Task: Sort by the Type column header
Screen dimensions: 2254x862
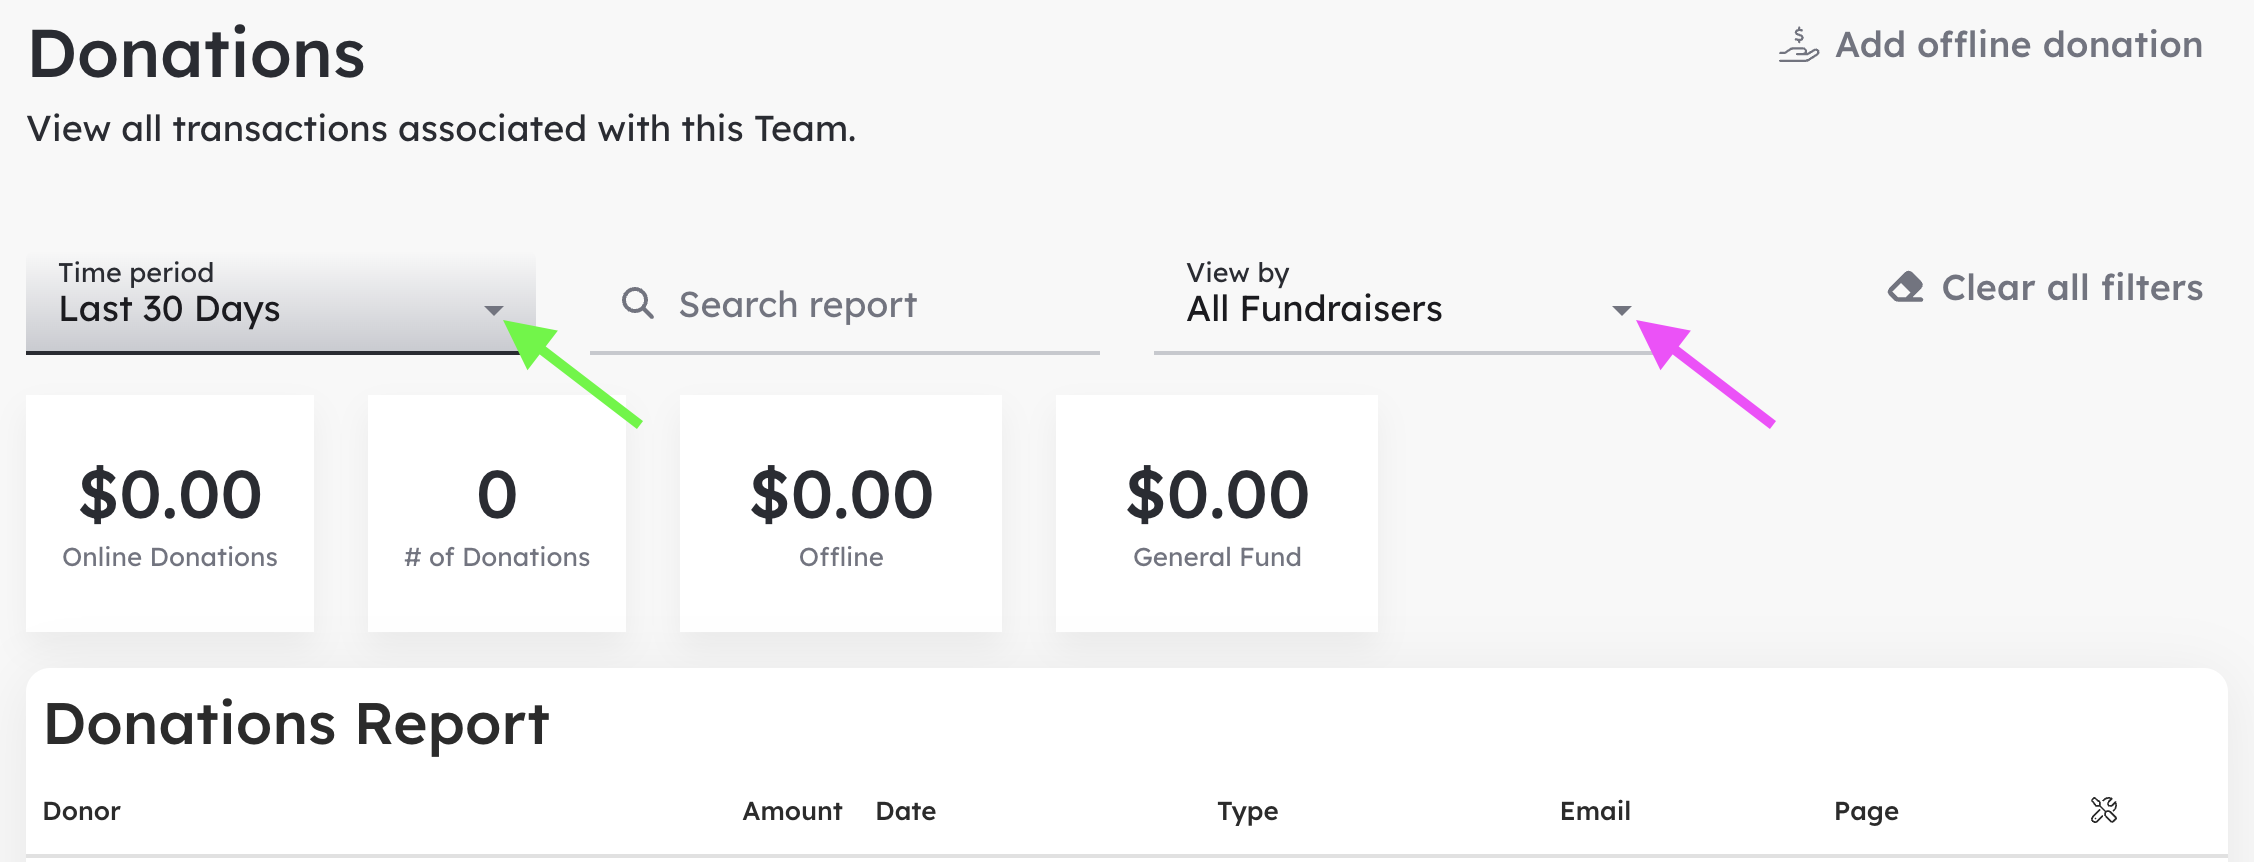Action: coord(1248,812)
